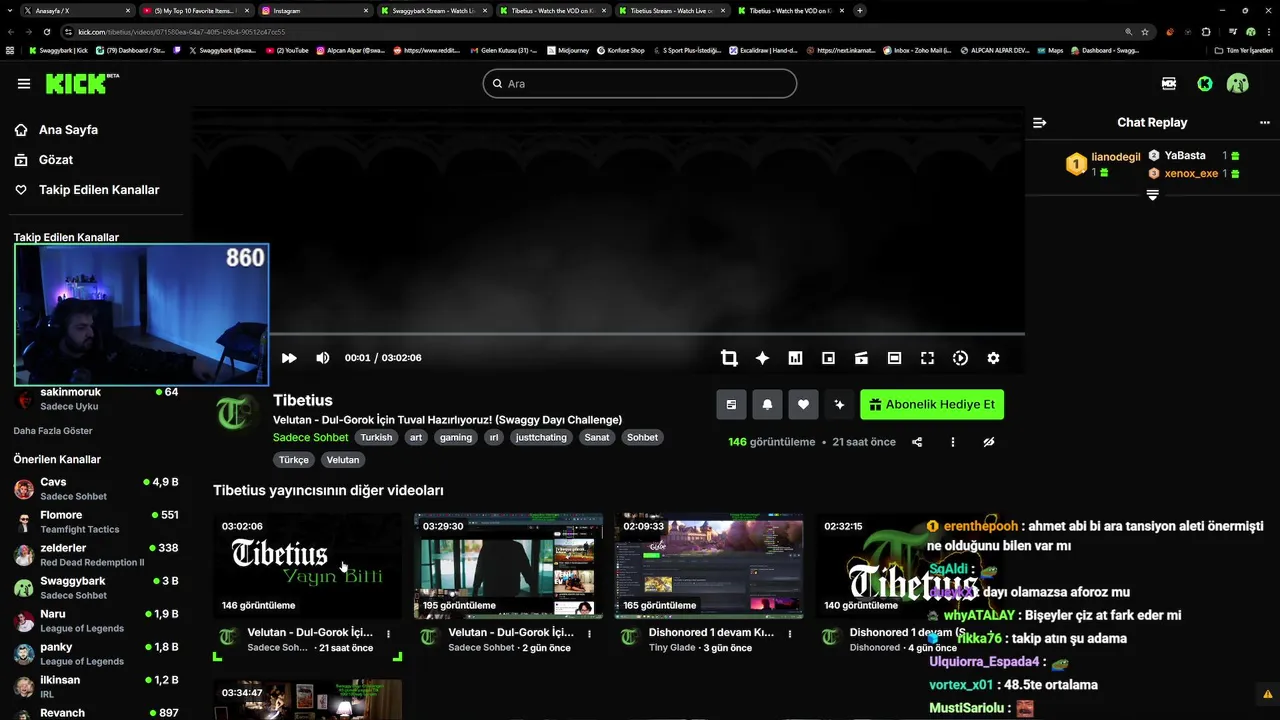Click the crop/clip icon in the player
Viewport: 1280px width, 720px height.
[x=729, y=358]
